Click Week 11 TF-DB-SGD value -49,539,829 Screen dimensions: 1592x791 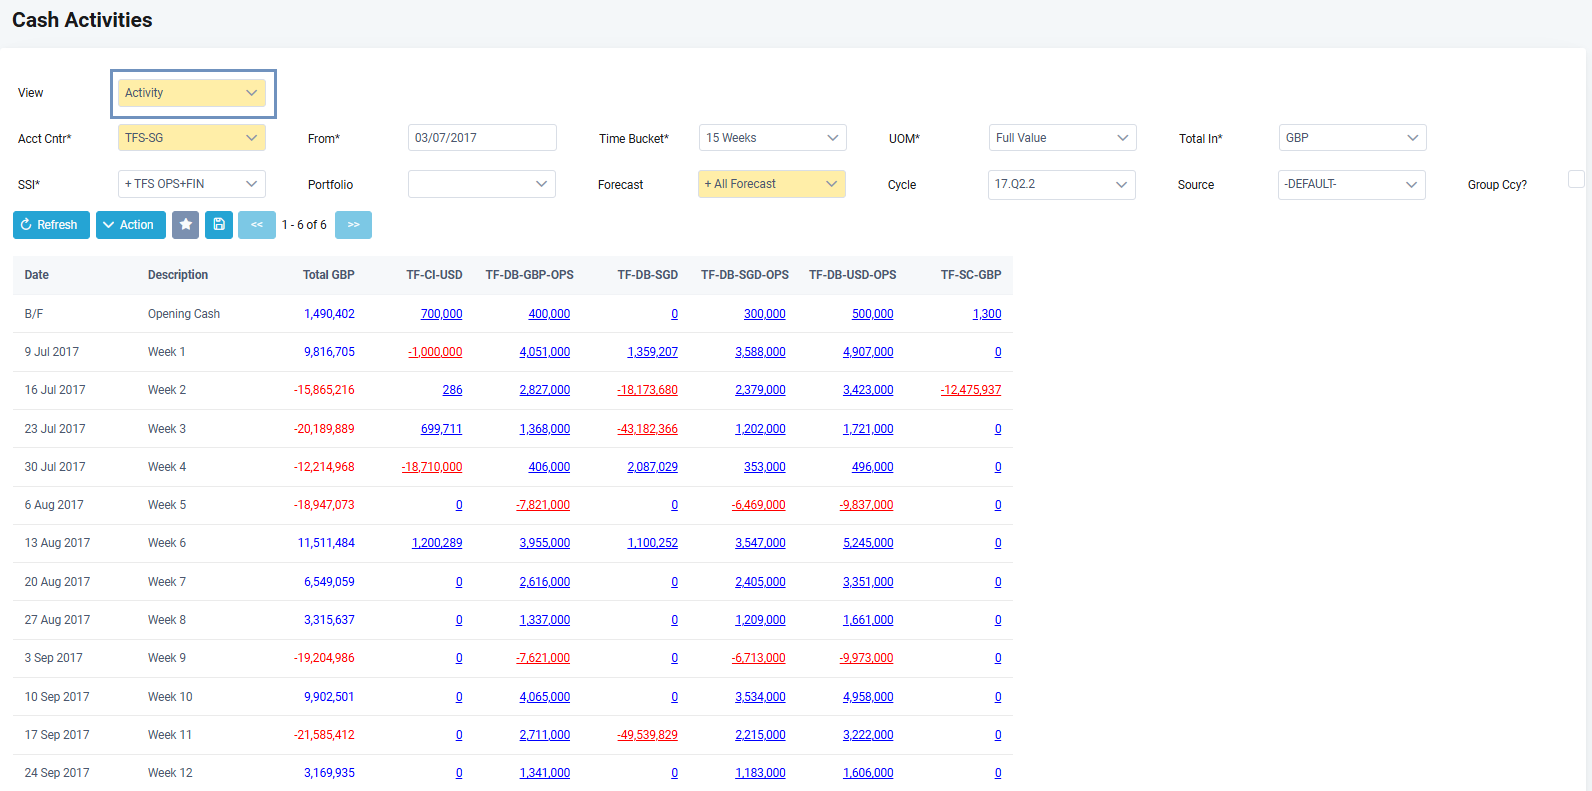647,735
